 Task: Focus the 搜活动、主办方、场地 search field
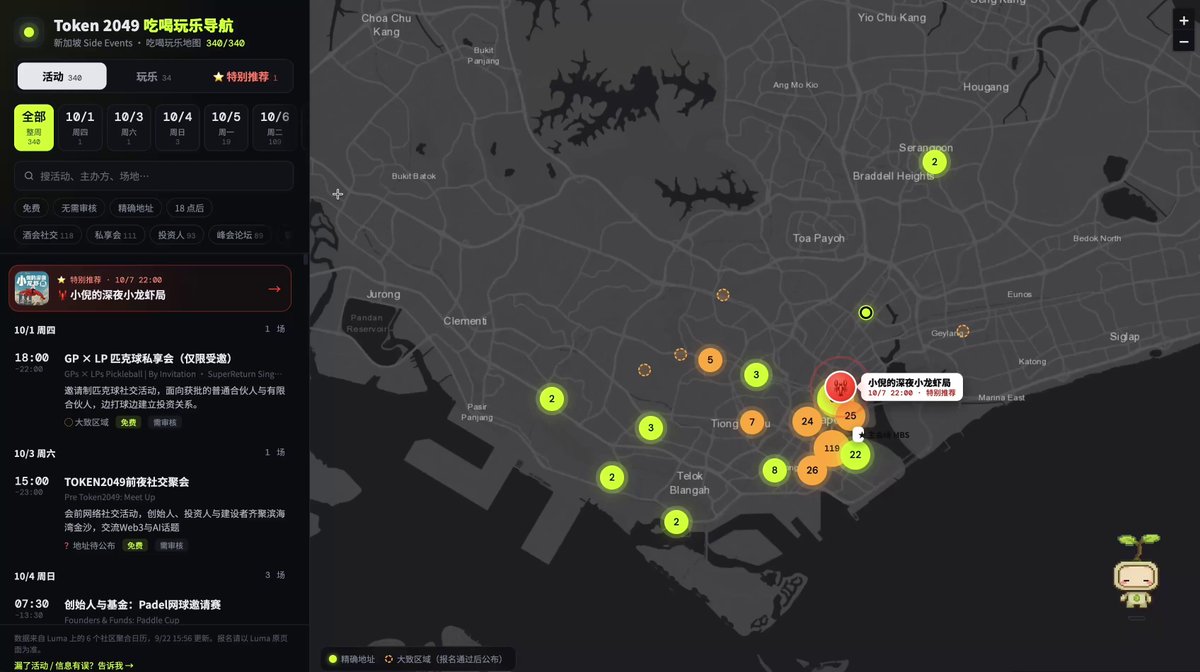[154, 176]
